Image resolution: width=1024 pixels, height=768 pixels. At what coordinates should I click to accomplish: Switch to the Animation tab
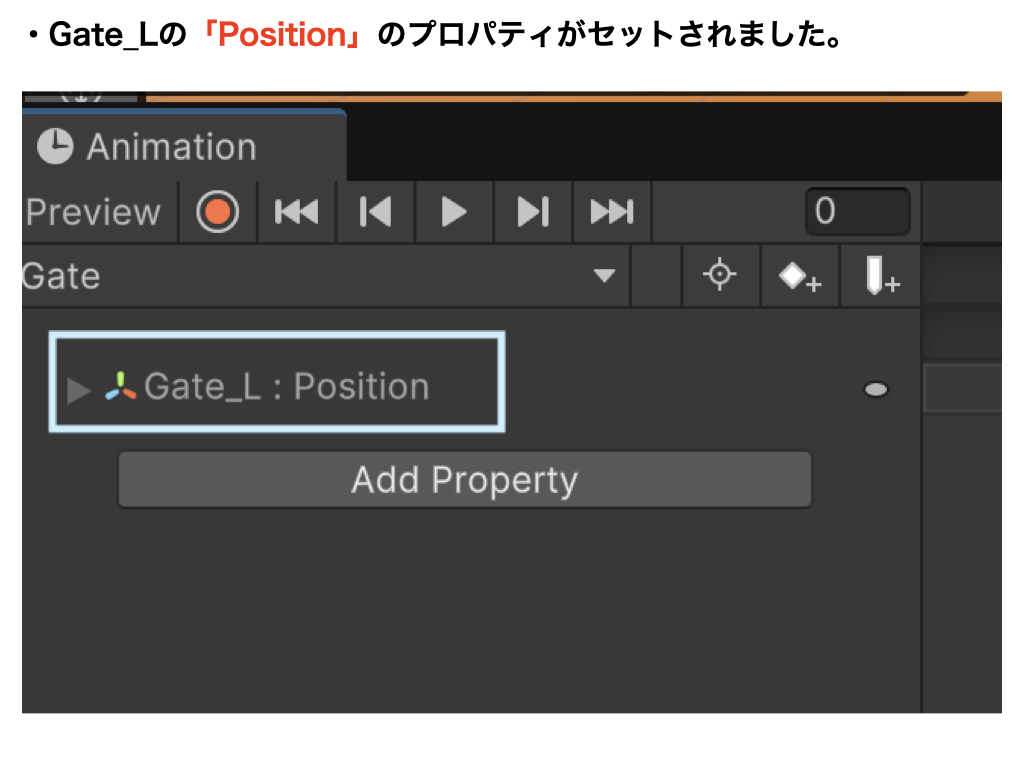(x=170, y=146)
